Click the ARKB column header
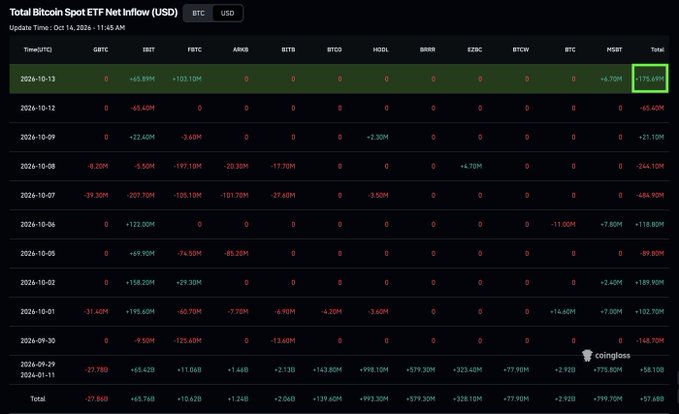The height and width of the screenshot is (414, 679). pyautogui.click(x=241, y=49)
